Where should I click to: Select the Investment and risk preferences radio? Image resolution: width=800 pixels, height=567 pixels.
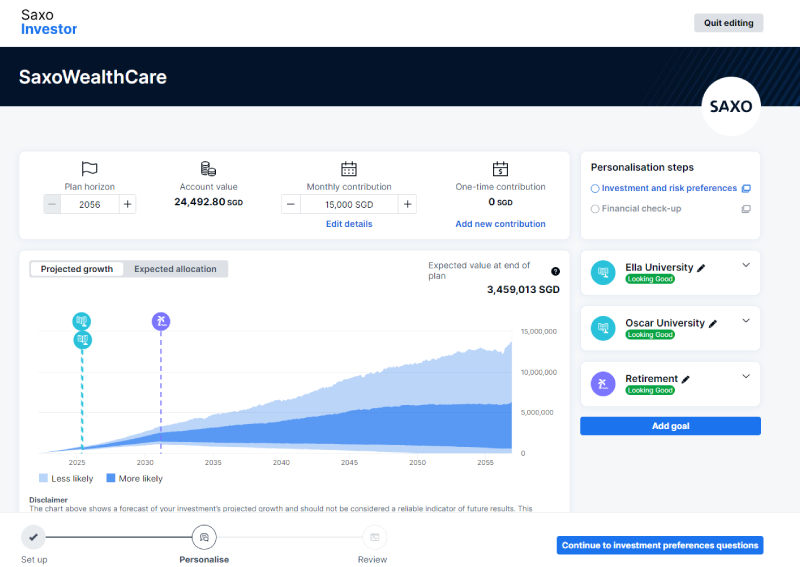[x=595, y=188]
